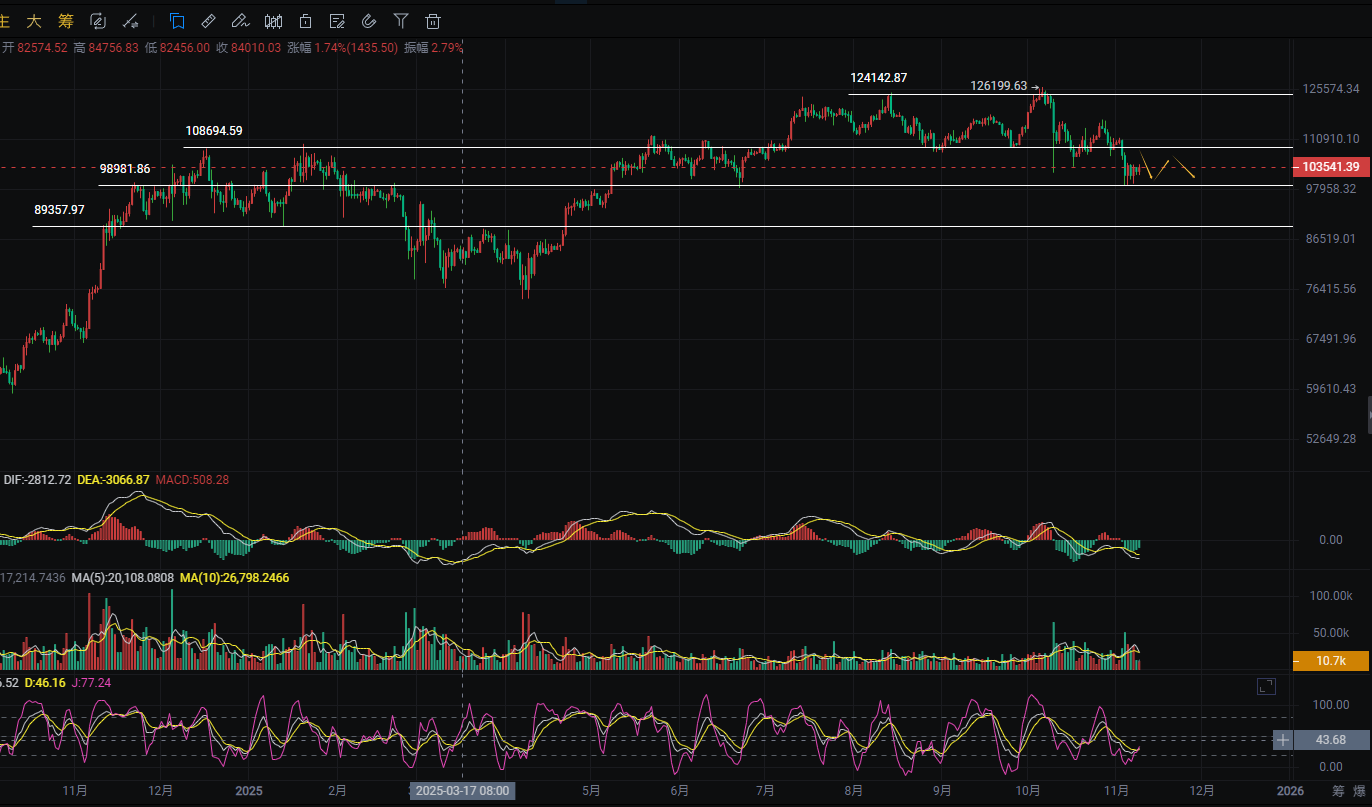Open the funnel filter icon
This screenshot has height=807, width=1372.
401,20
